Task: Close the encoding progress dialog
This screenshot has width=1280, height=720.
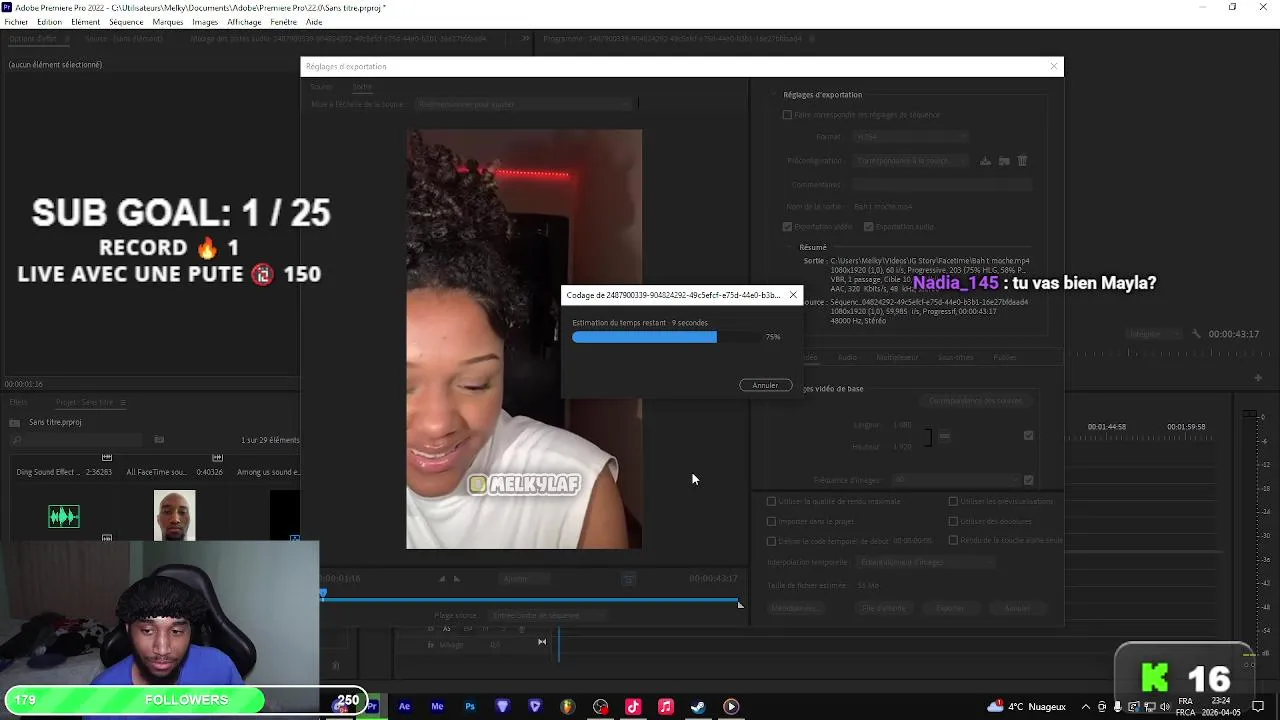Action: pyautogui.click(x=793, y=295)
